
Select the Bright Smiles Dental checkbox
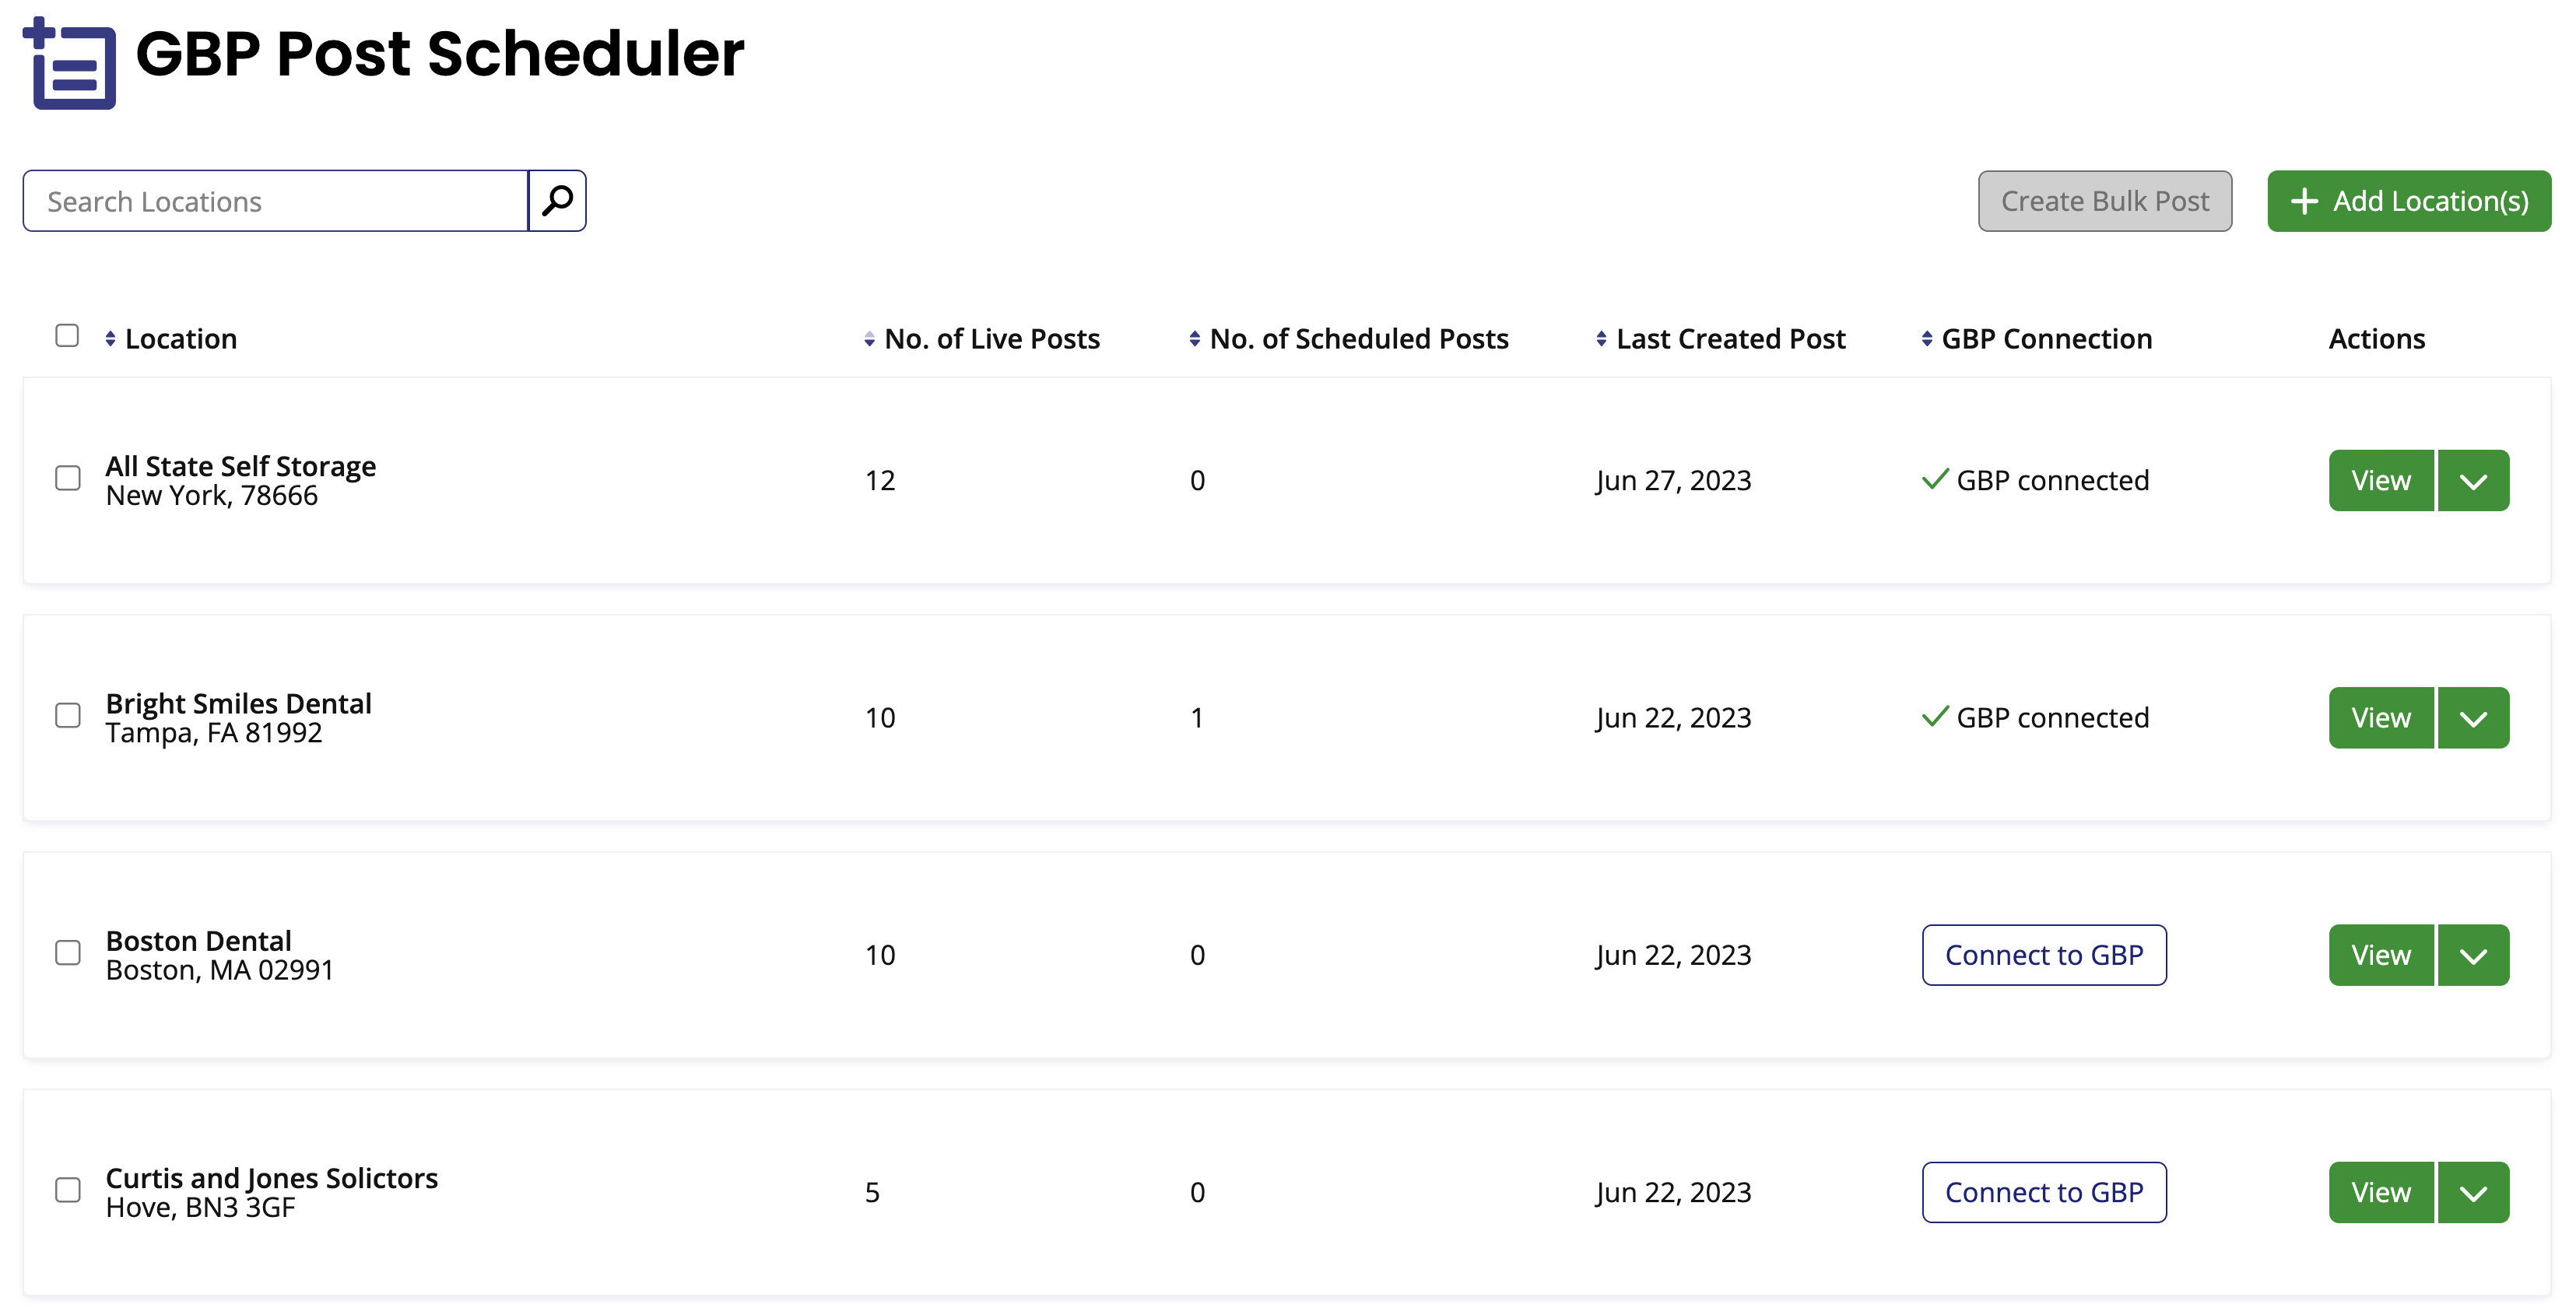pos(67,716)
